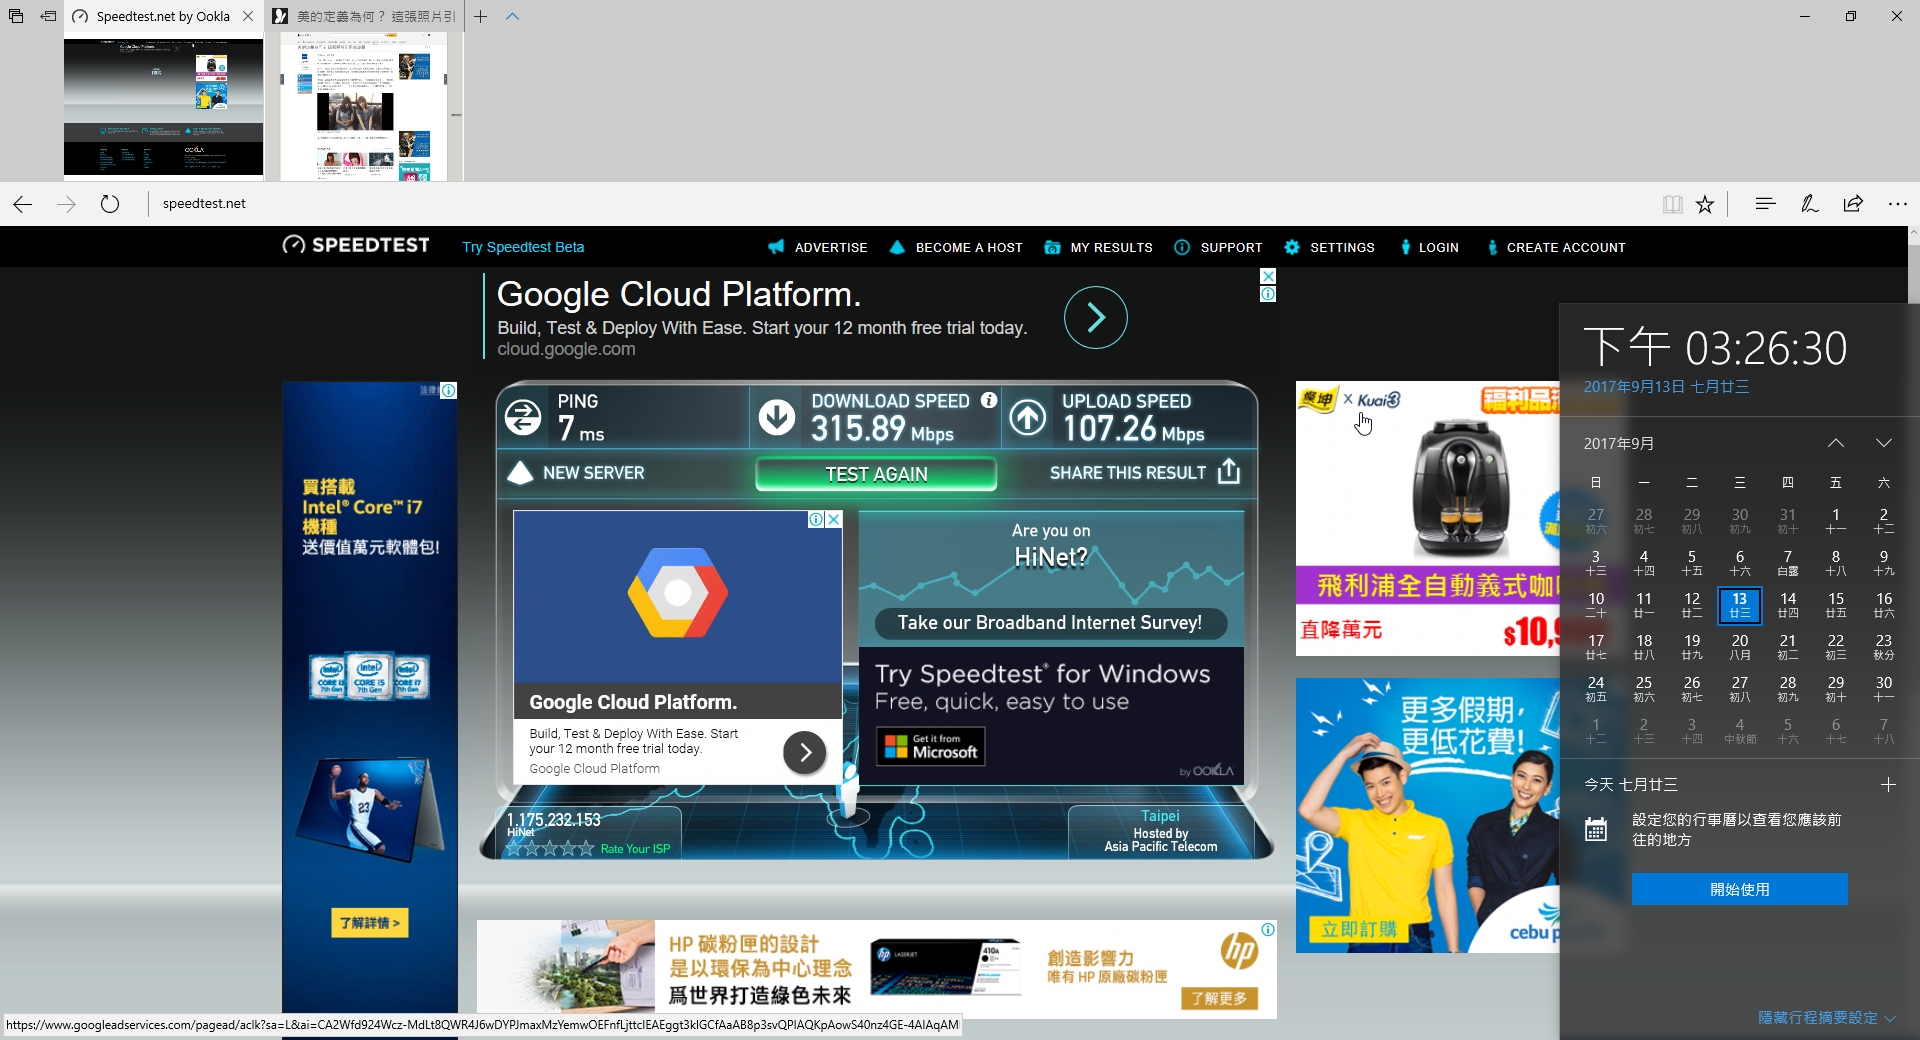
Task: Open Try Speedtest Beta link
Action: tap(523, 247)
